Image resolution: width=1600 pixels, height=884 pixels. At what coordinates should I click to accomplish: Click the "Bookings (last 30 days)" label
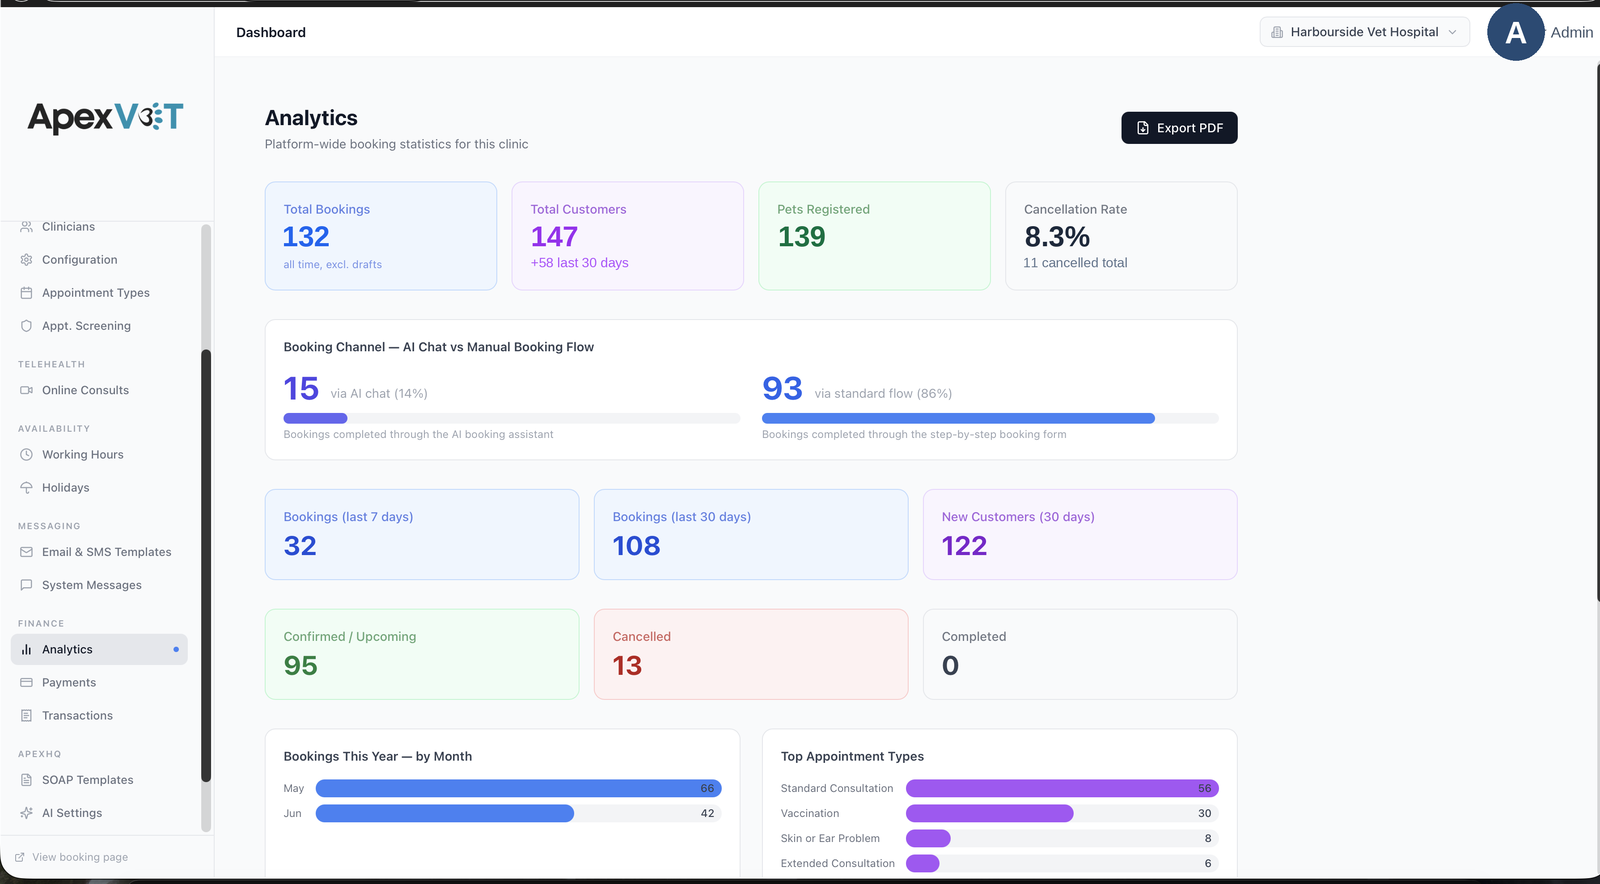682,517
